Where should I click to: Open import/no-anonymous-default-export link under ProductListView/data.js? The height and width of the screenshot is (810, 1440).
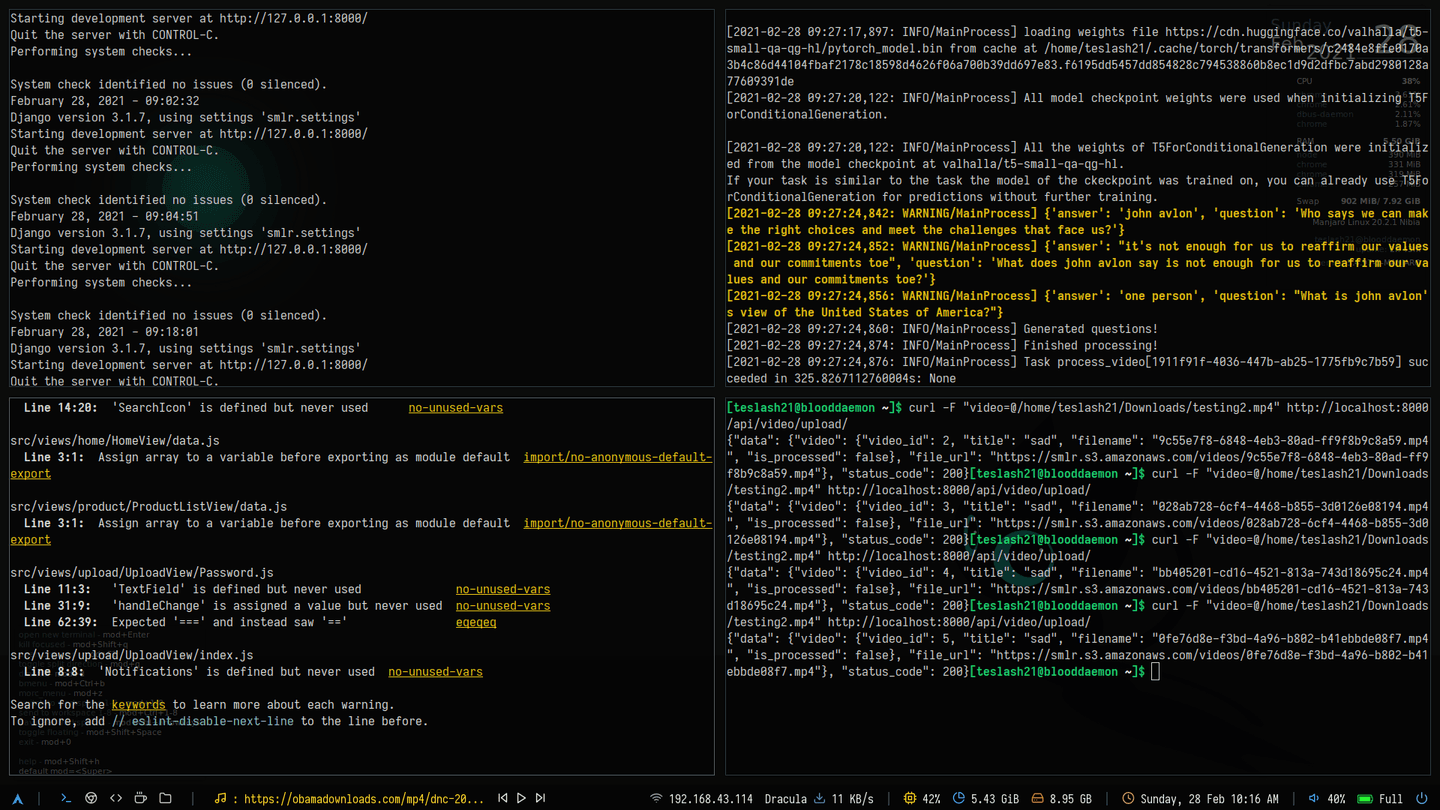coord(617,523)
